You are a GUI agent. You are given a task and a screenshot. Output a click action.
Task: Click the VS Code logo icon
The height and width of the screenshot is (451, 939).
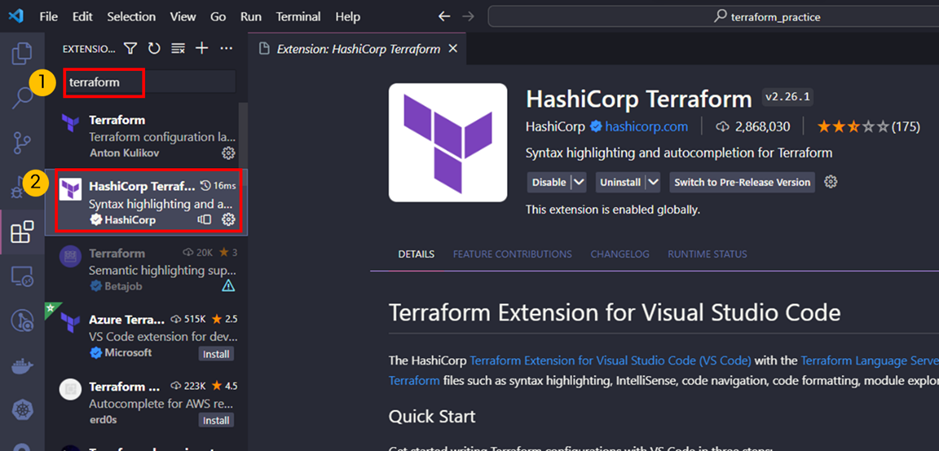[16, 16]
